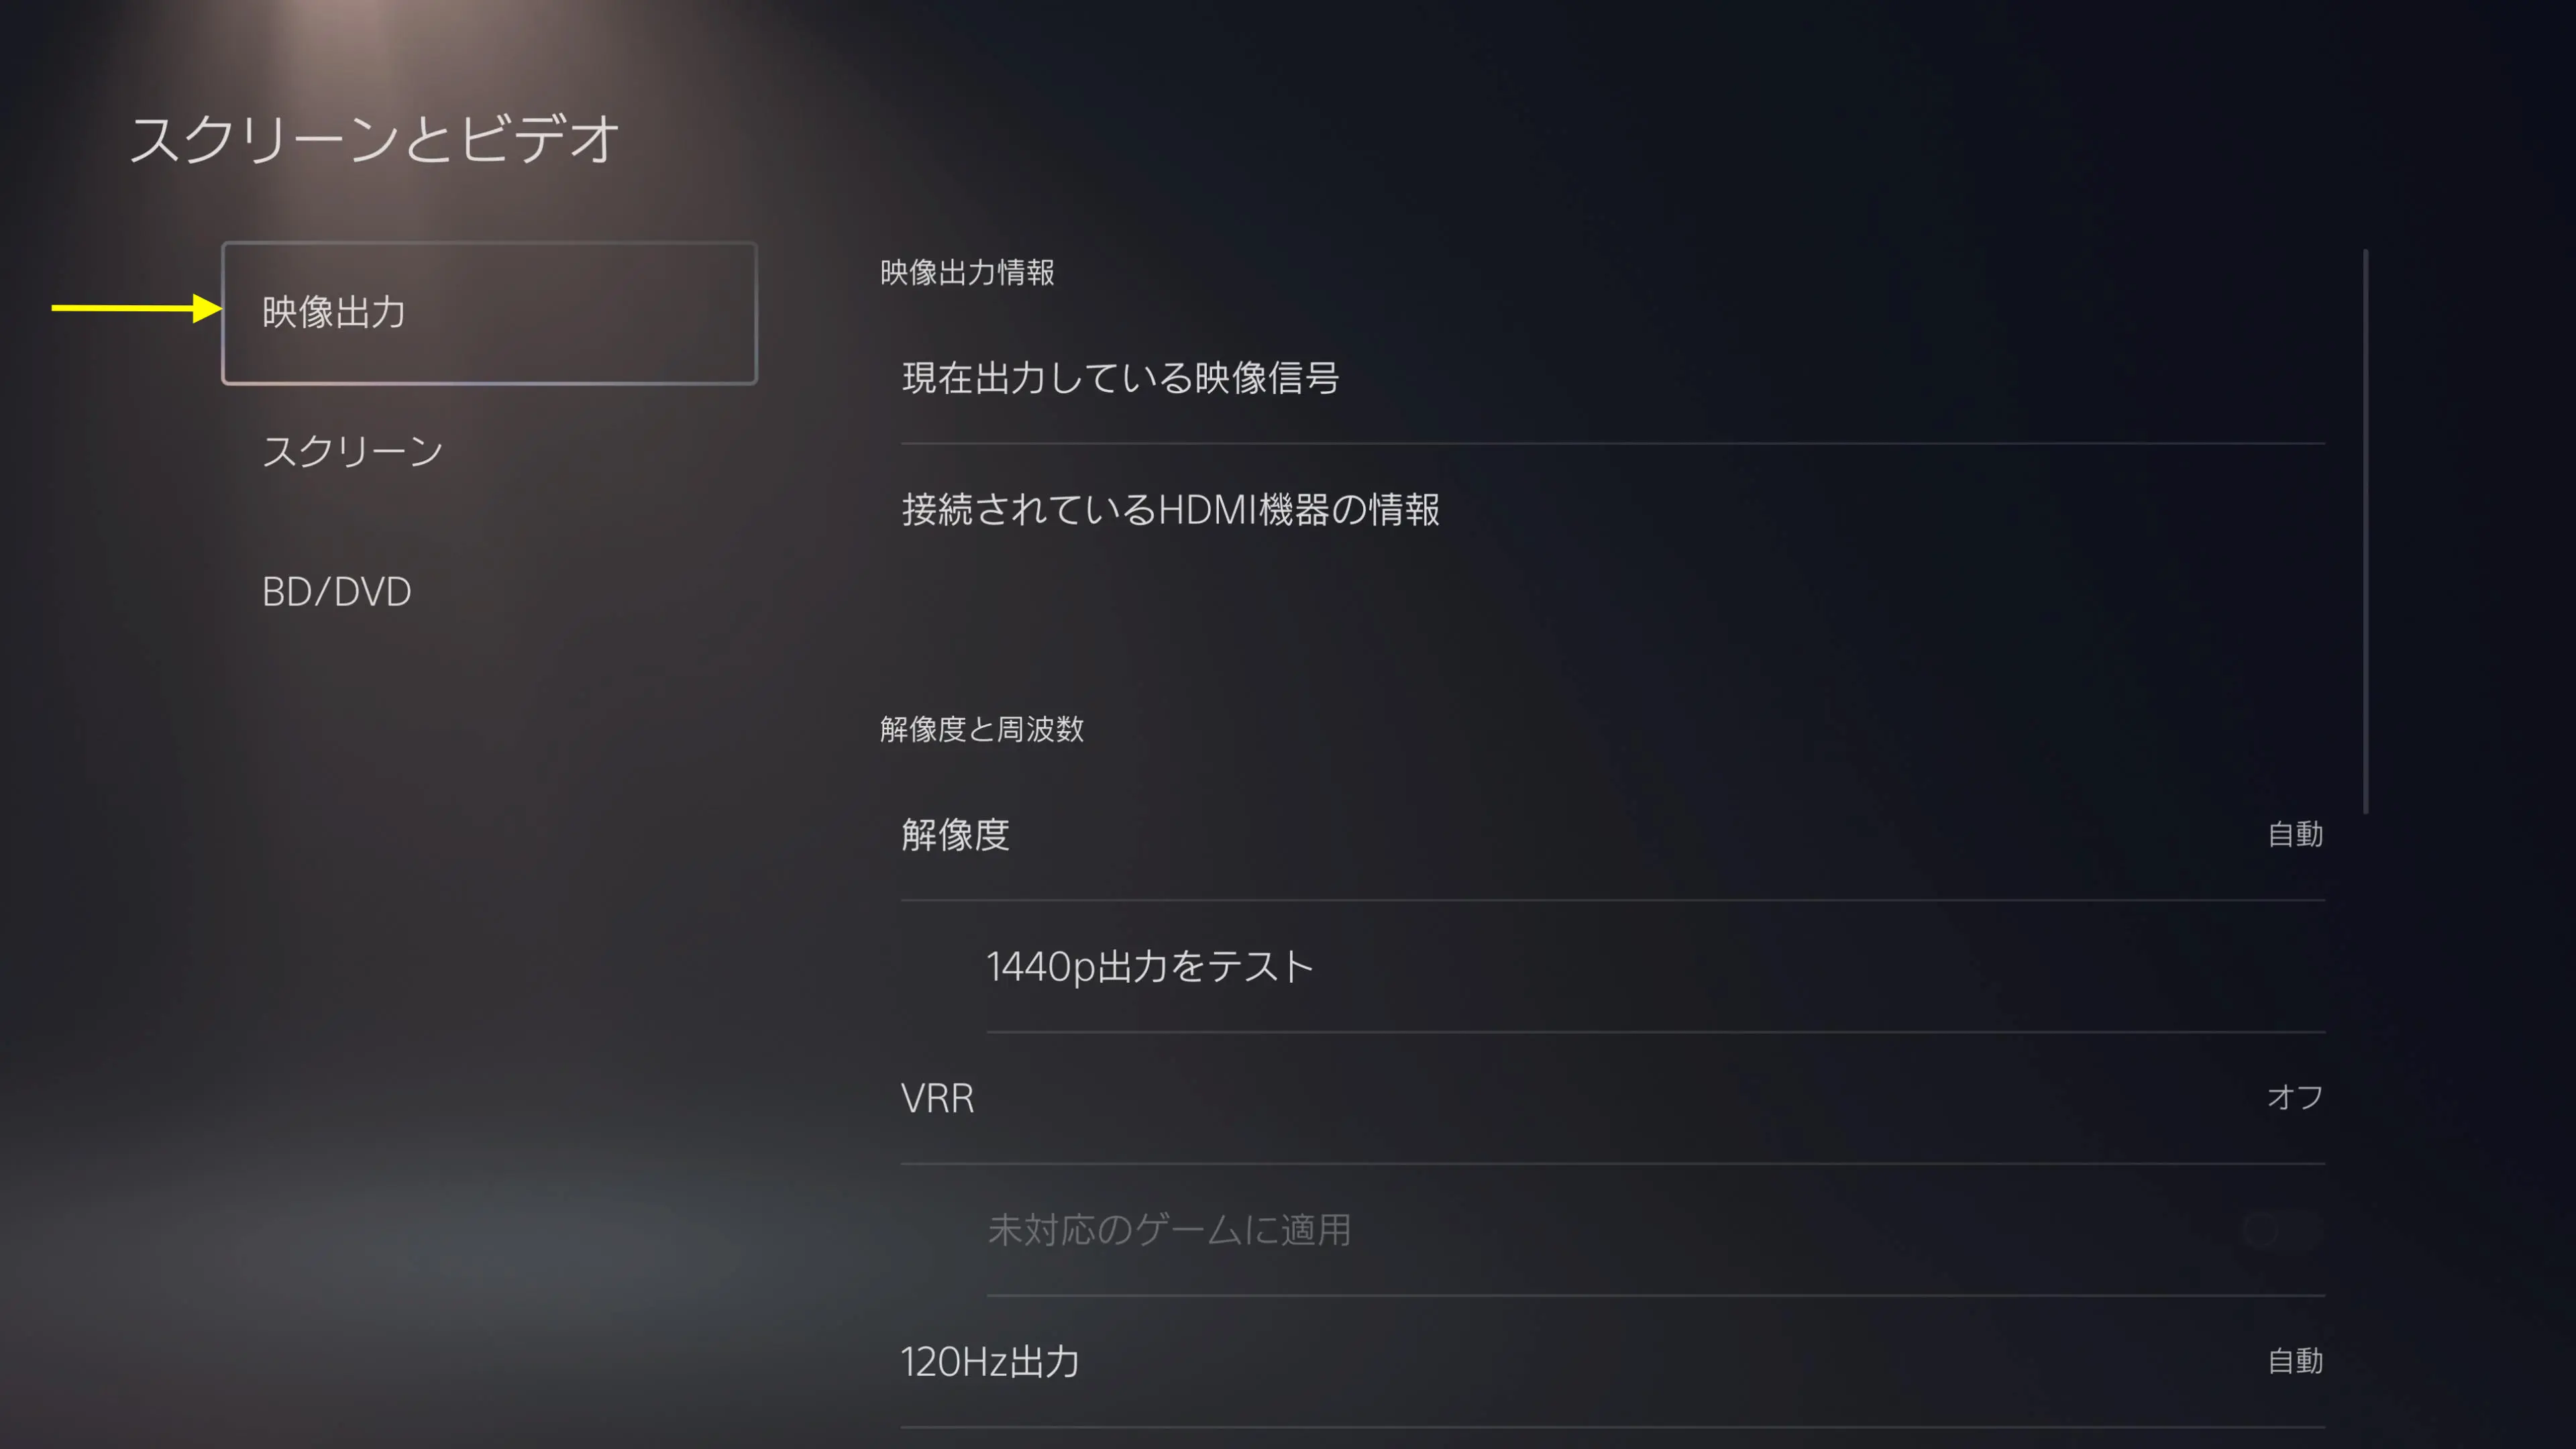Open the スクリーン settings category
This screenshot has width=2576, height=1449.
(352, 452)
